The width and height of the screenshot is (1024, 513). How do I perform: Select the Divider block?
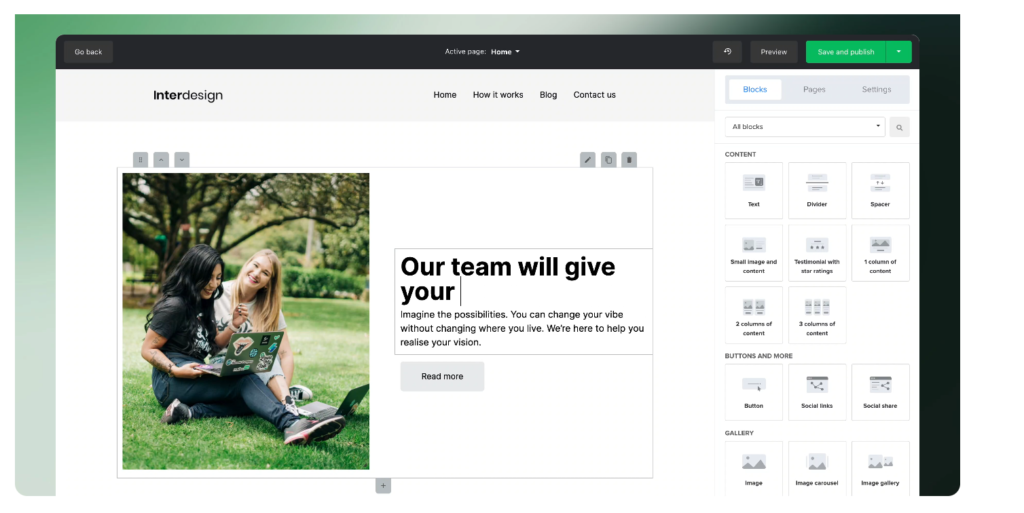click(817, 191)
